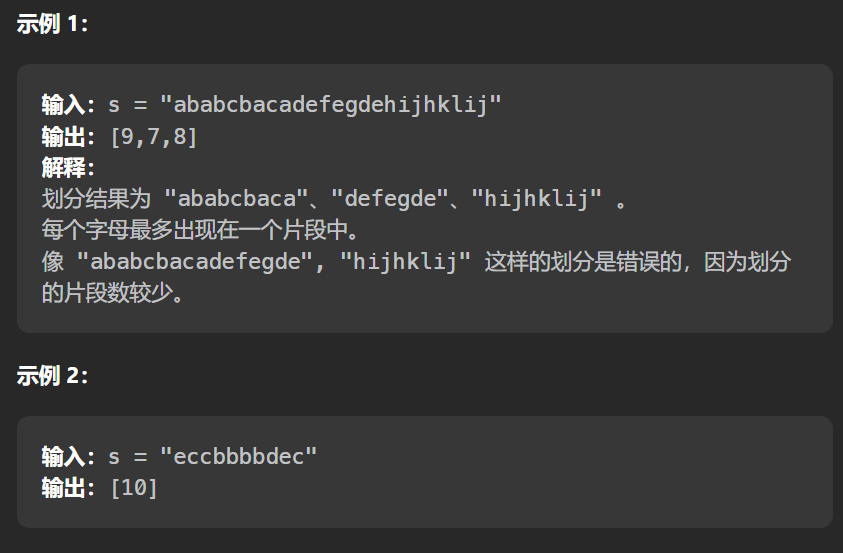Click the 解释 label
Viewport: 843px width, 553px height.
coord(63,167)
